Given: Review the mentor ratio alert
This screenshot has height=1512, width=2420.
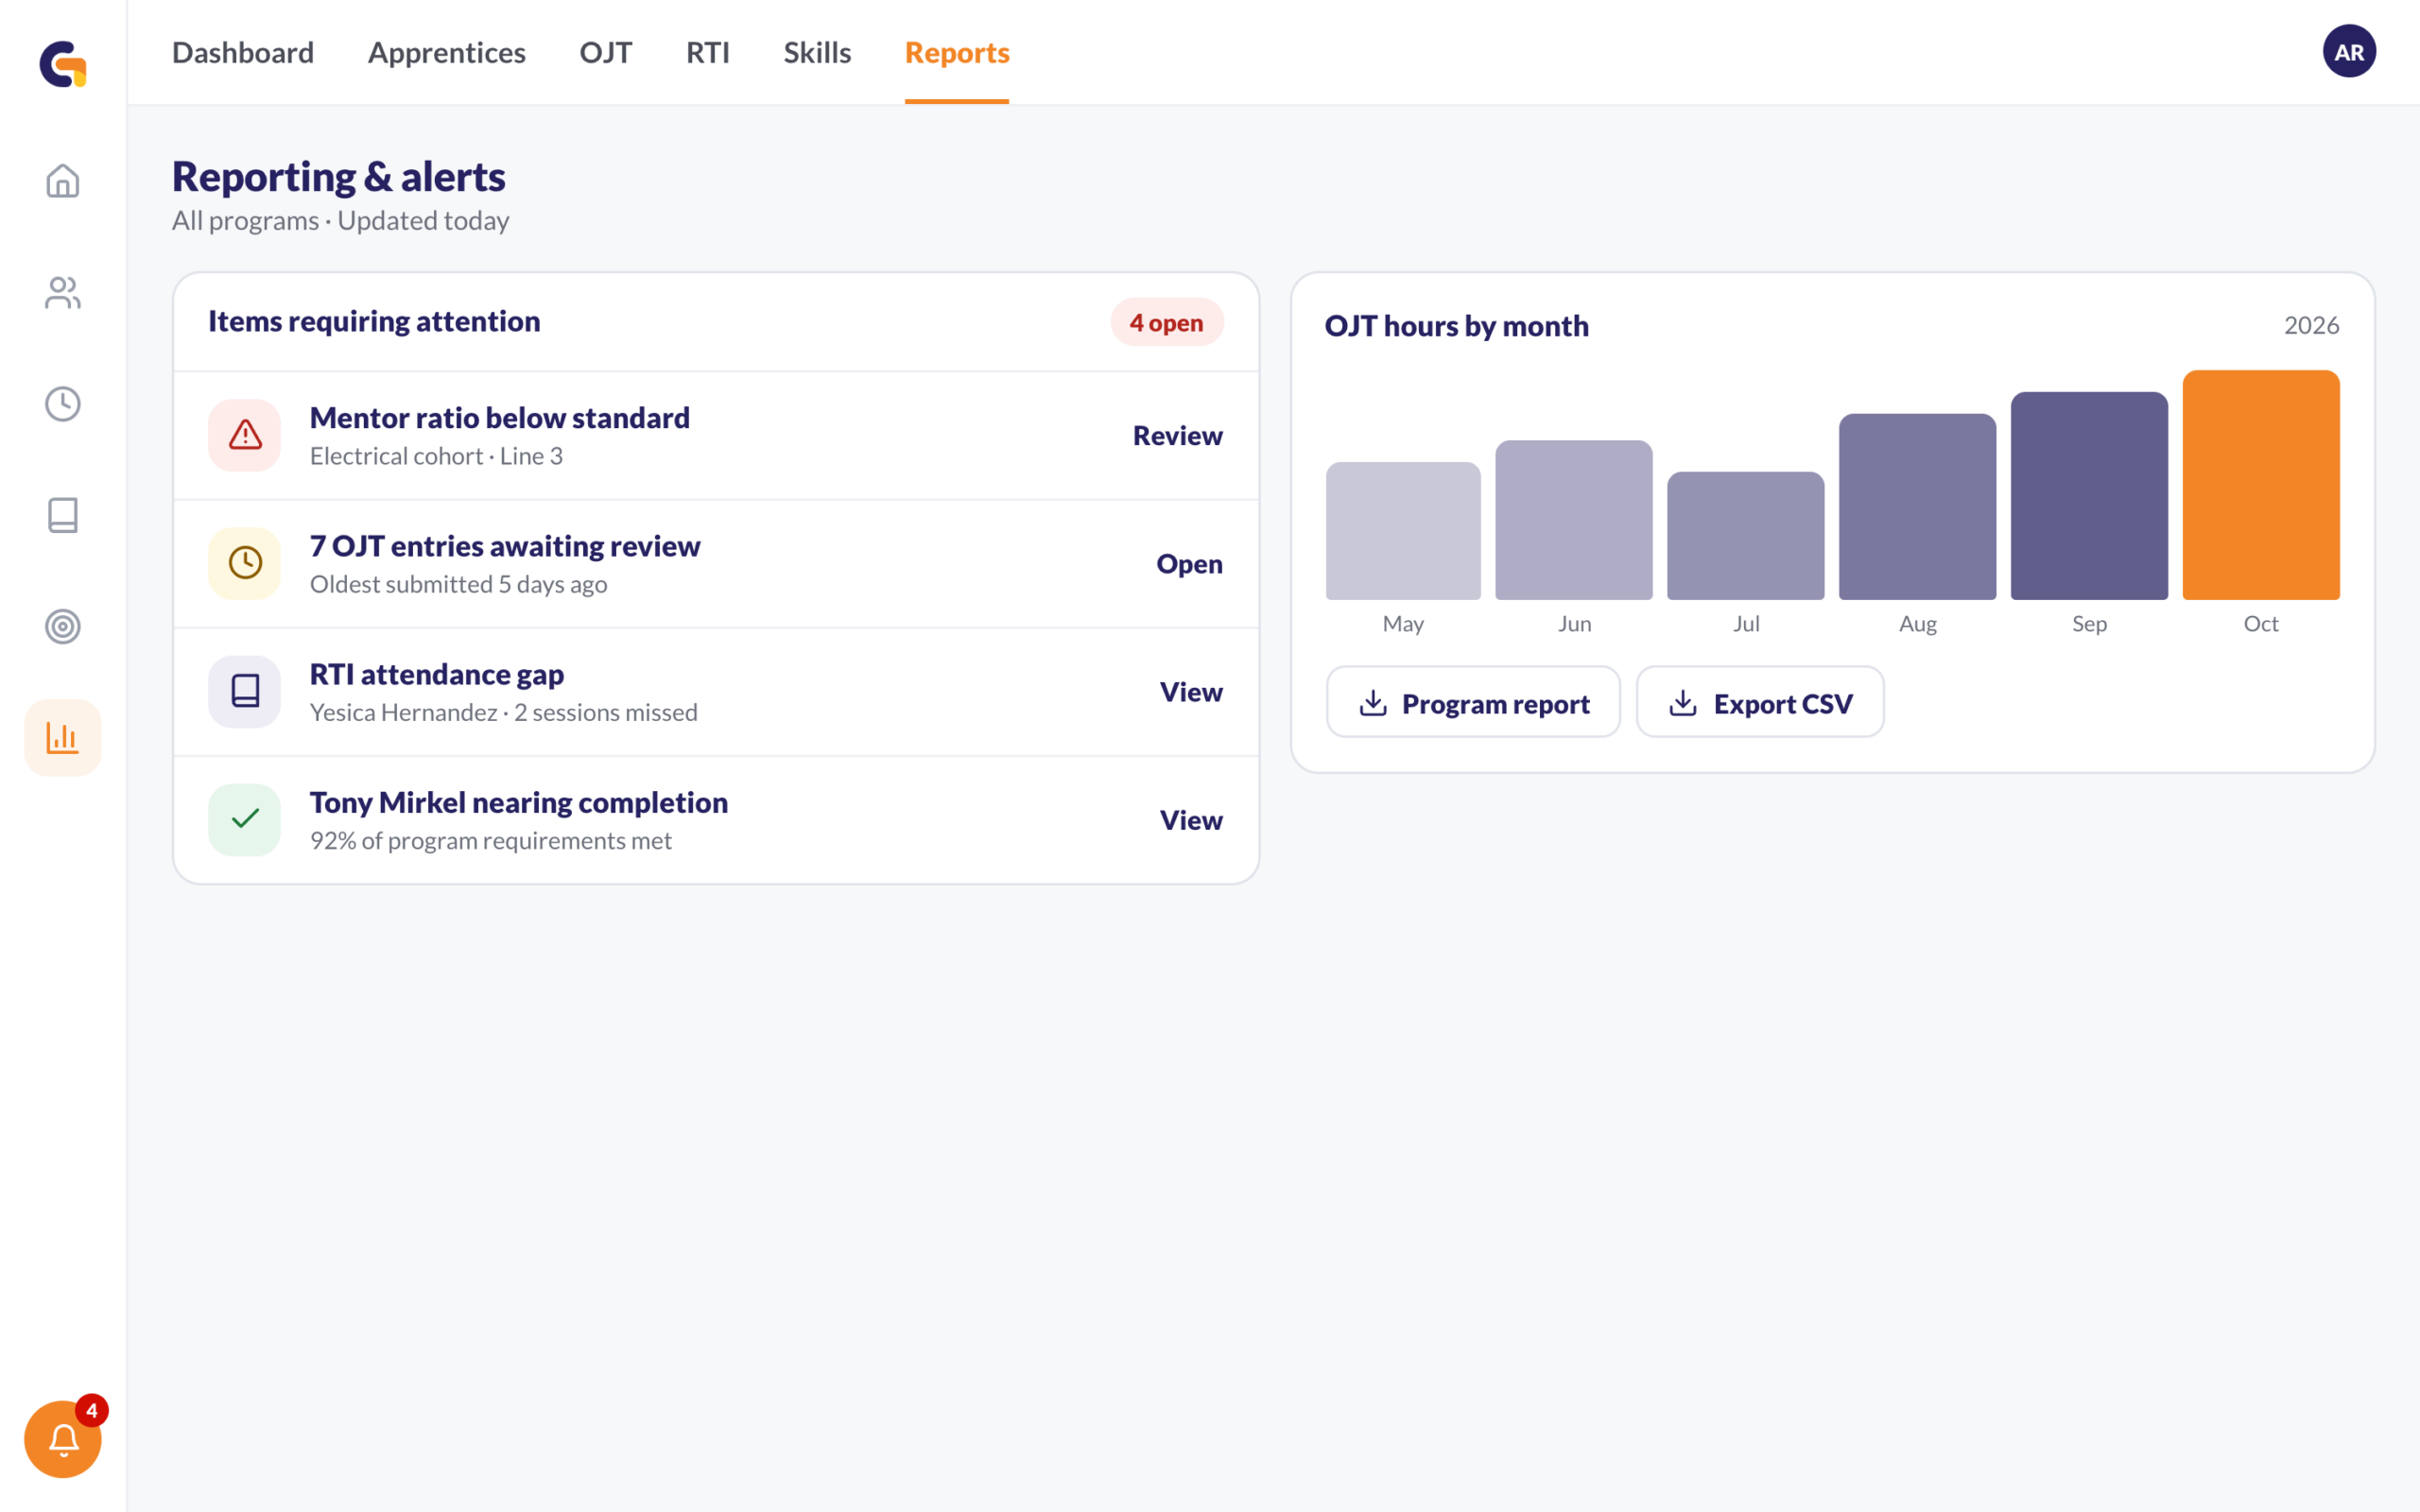Looking at the screenshot, I should click(1177, 435).
